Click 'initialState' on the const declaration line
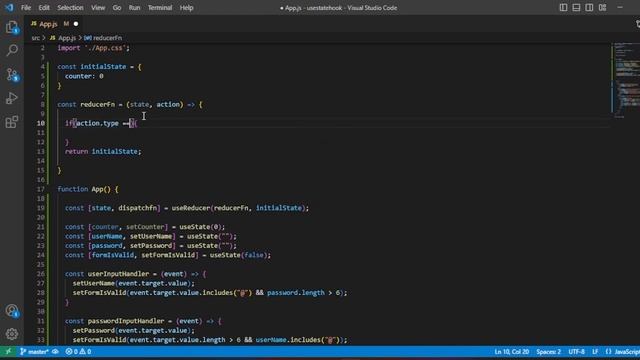This screenshot has width=640, height=360. (103, 67)
